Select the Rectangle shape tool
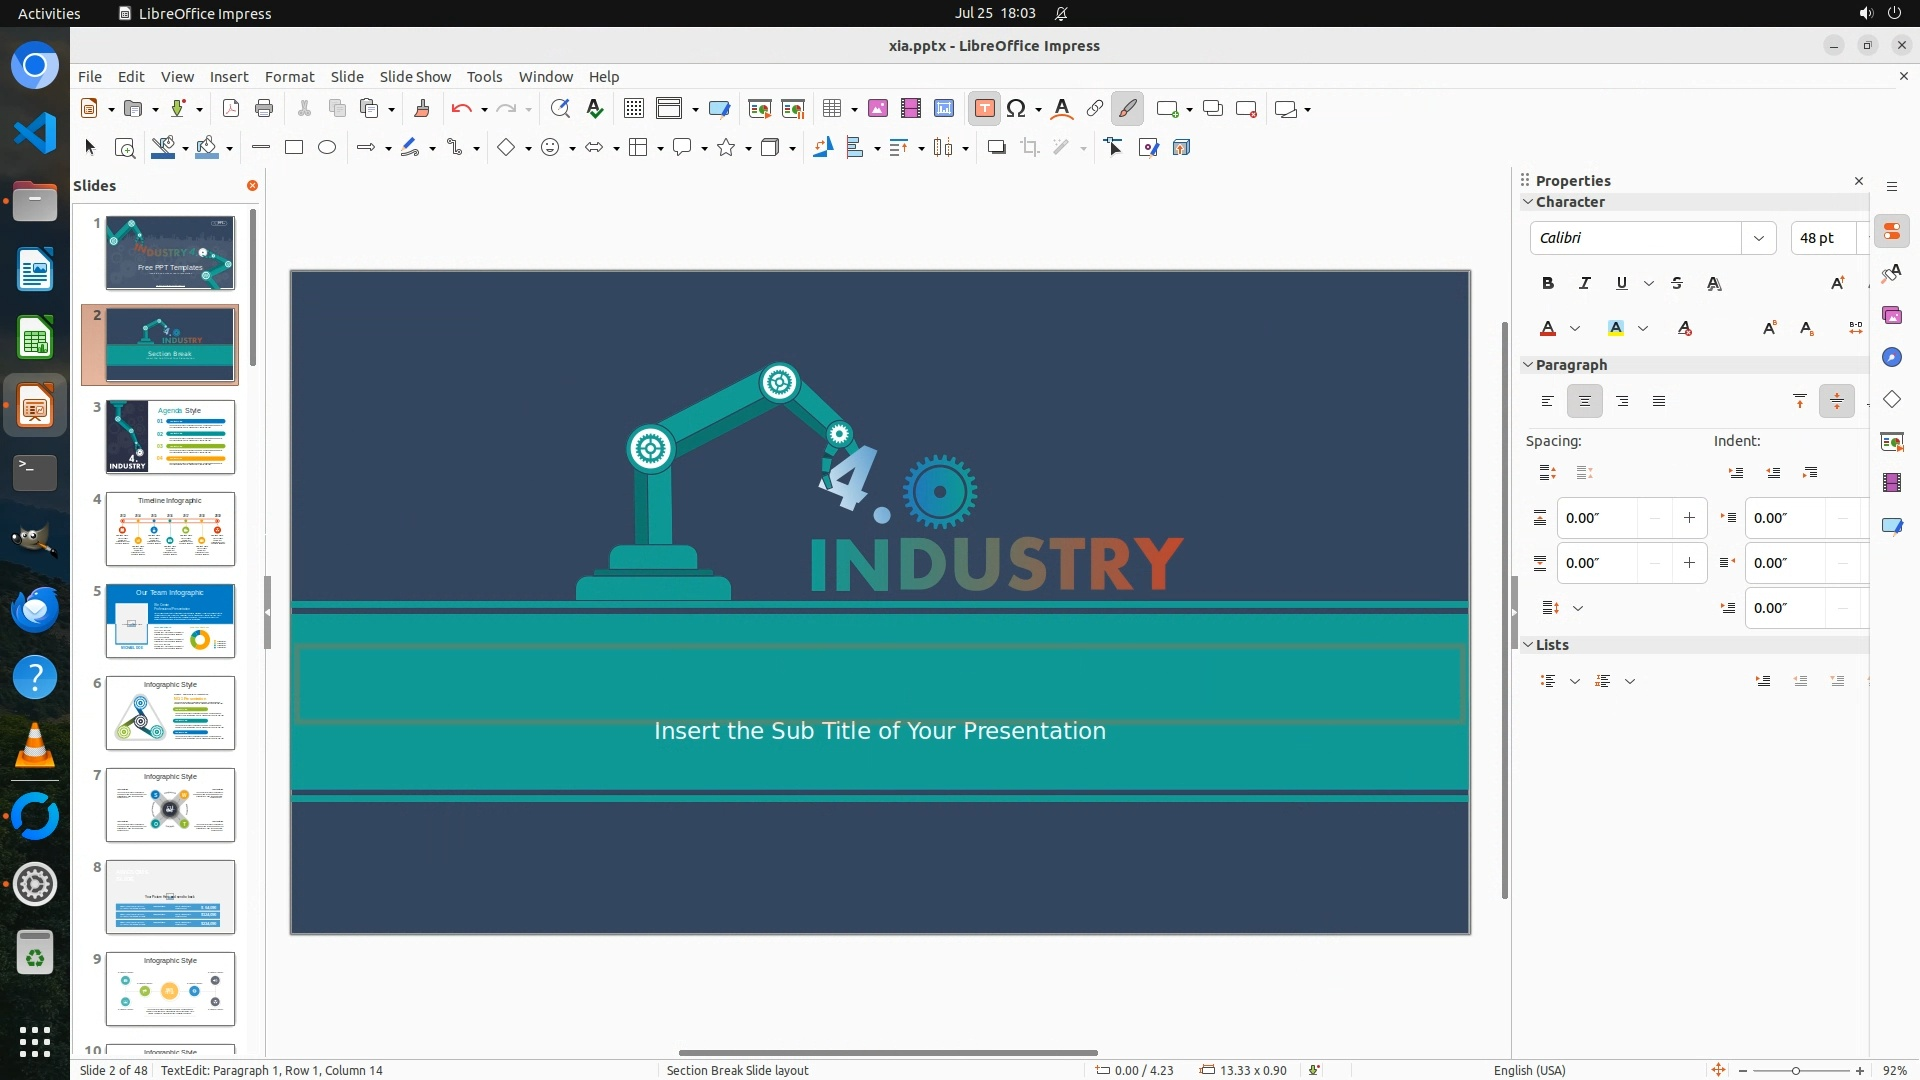Viewport: 1920px width, 1080px height. (x=294, y=148)
